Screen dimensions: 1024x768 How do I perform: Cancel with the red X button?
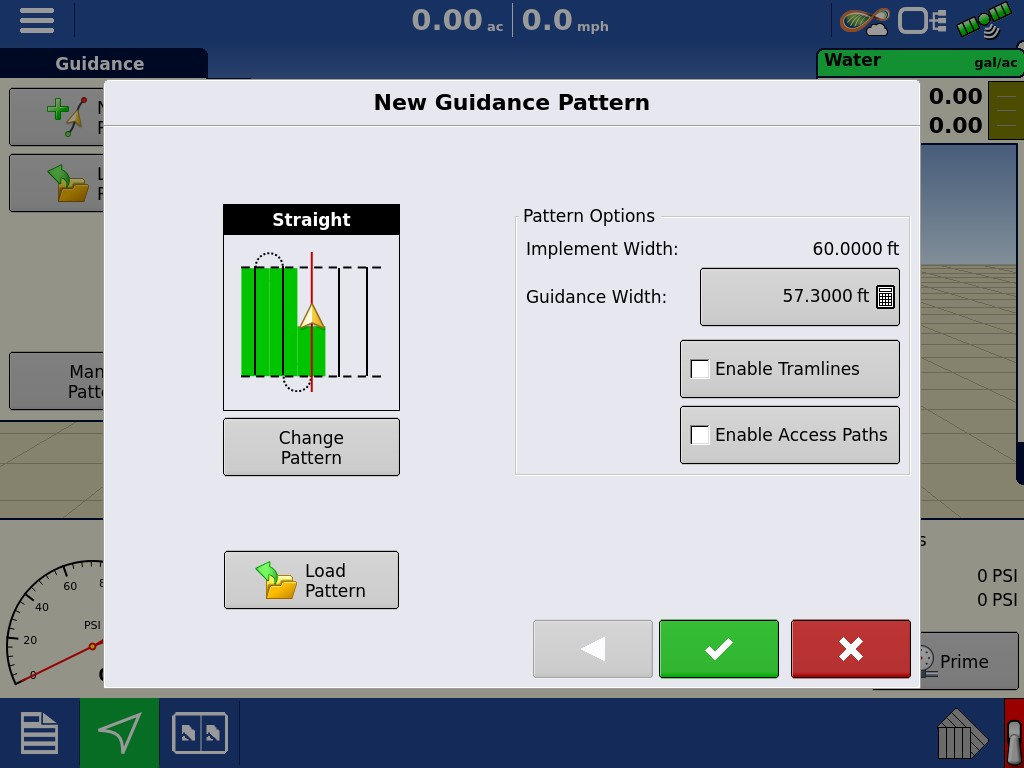(x=850, y=648)
